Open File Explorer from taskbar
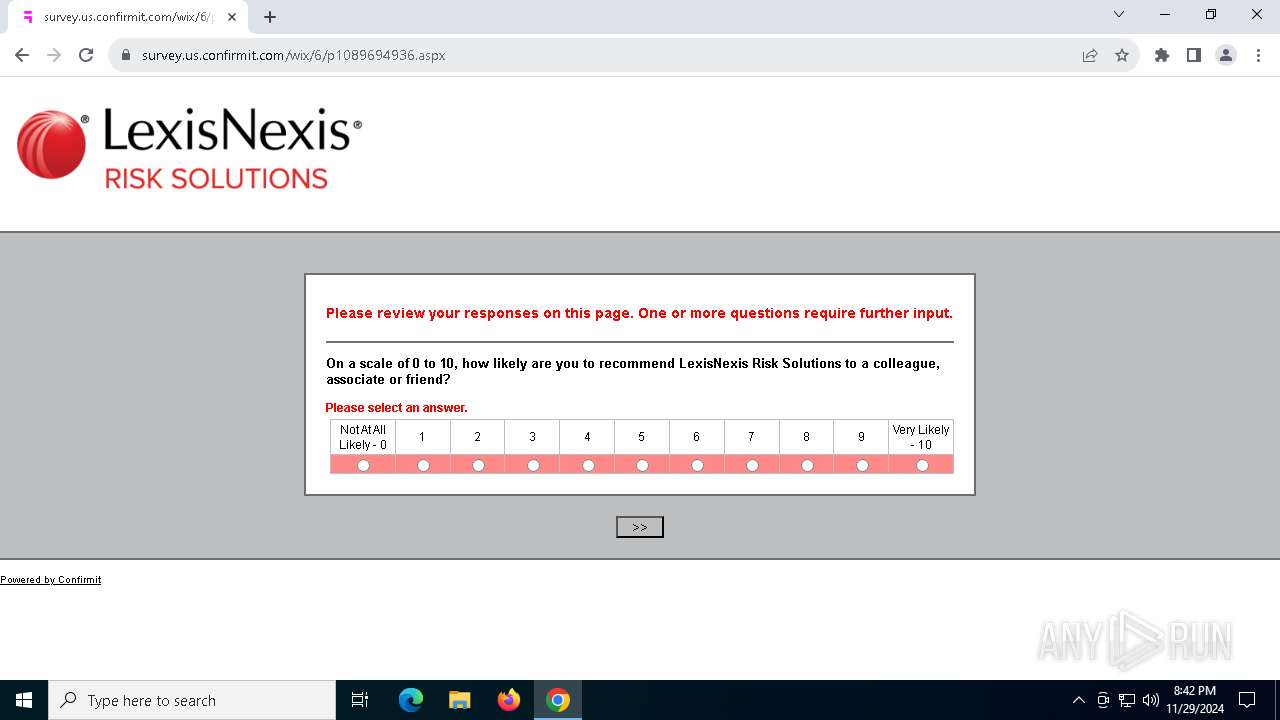Screen dimensions: 1280x720 coord(460,700)
